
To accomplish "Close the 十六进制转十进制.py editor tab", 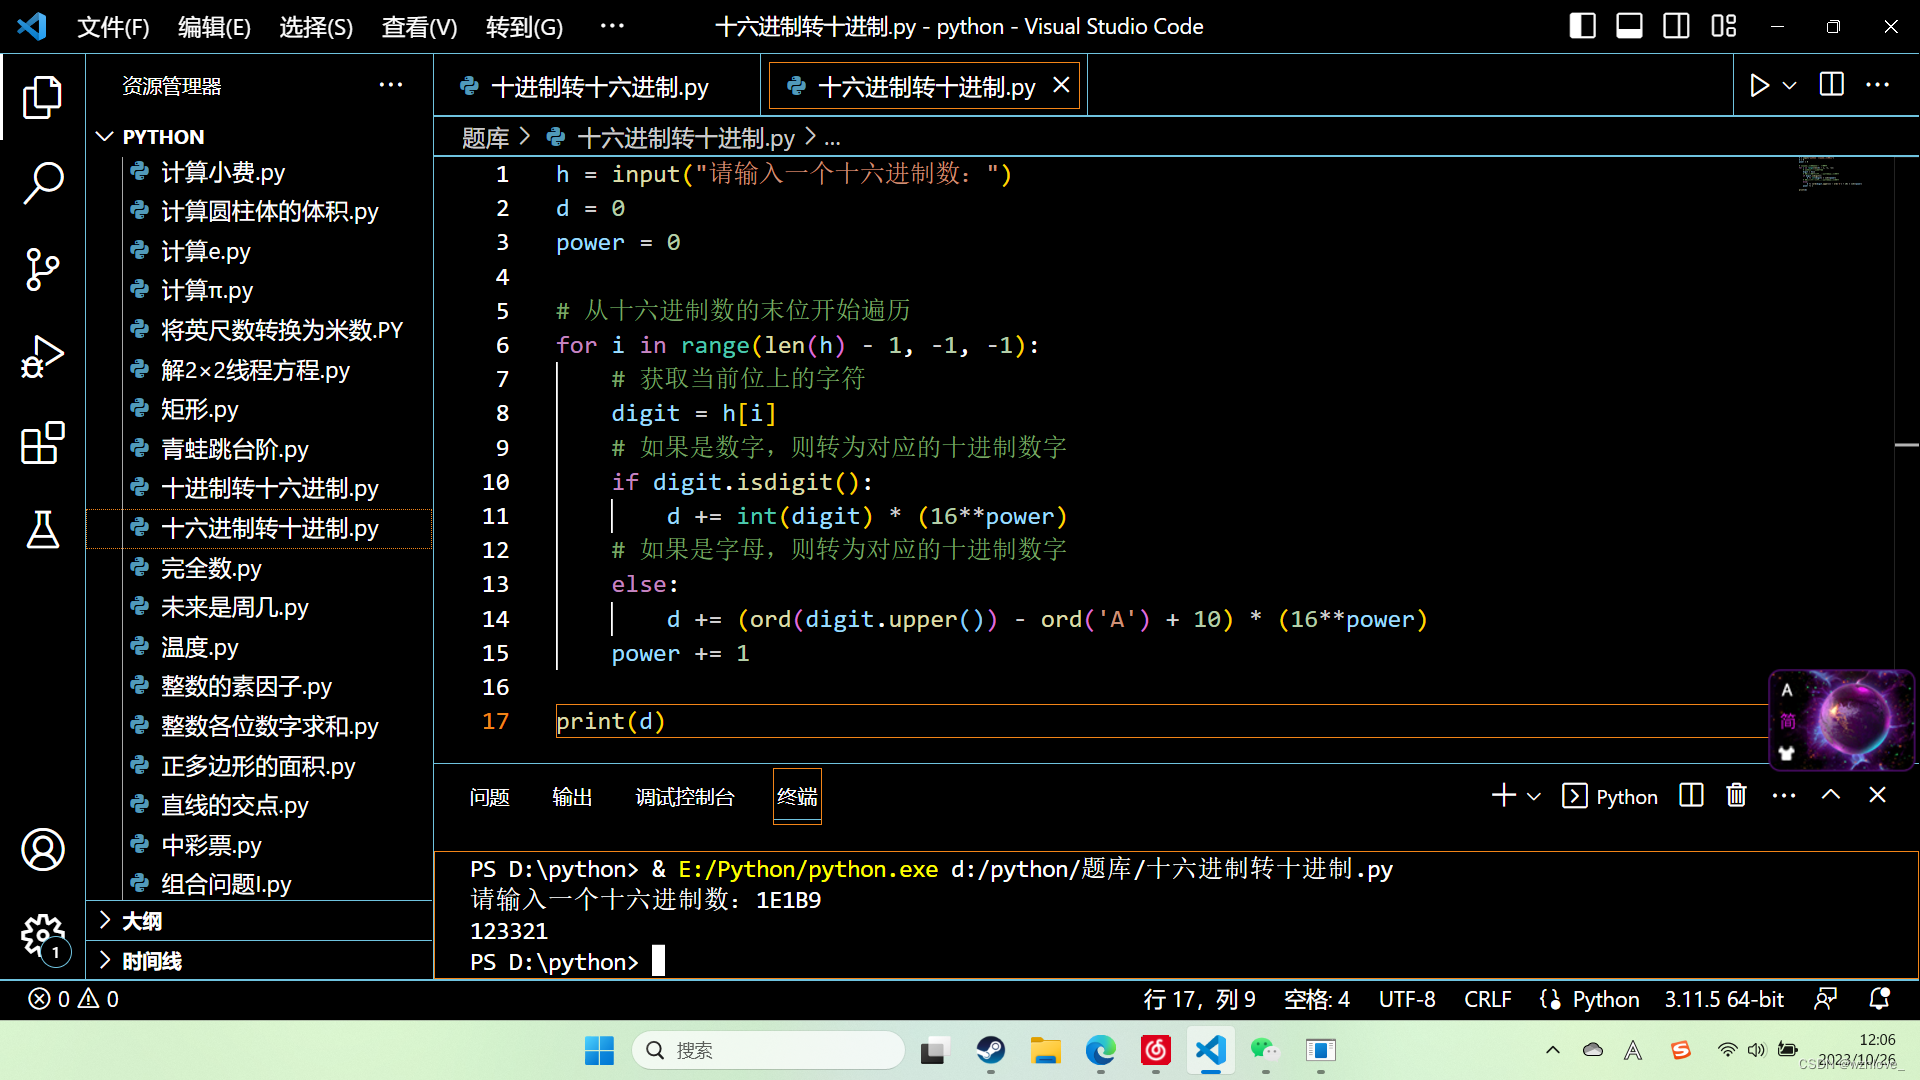I will point(1061,86).
